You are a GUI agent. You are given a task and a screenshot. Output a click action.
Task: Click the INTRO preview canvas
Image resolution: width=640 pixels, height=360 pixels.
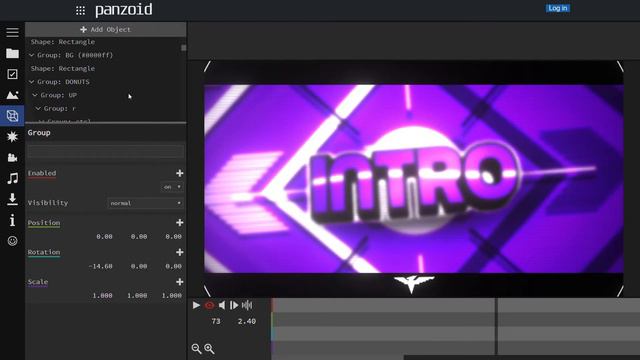413,179
